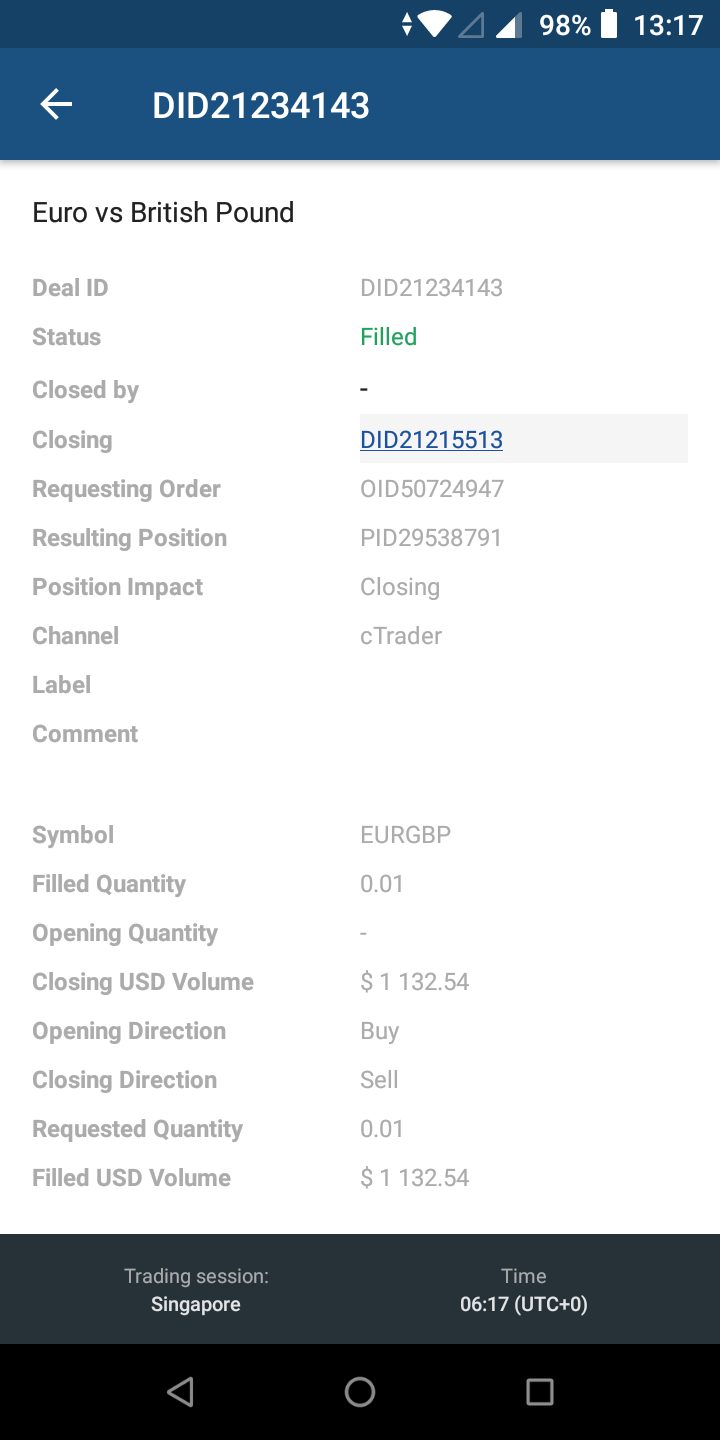Tap the battery icon in status bar
The height and width of the screenshot is (1440, 720).
(x=608, y=24)
